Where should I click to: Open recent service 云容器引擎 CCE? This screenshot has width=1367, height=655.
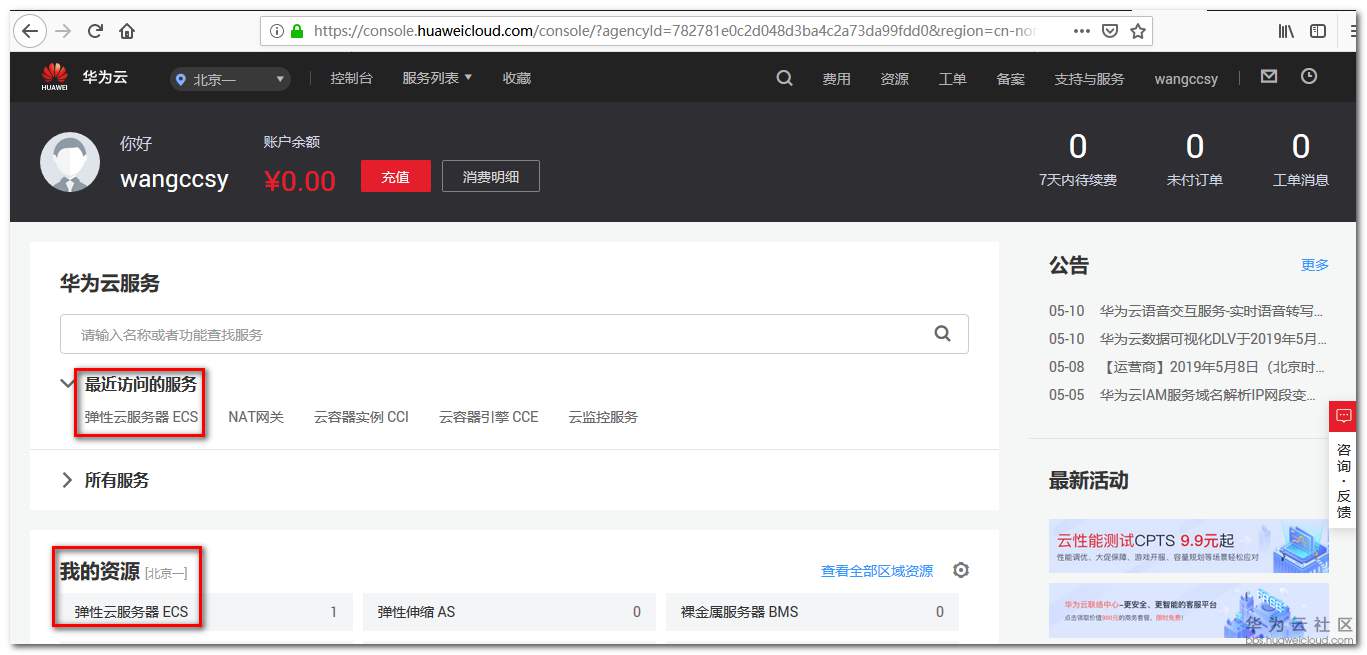click(x=488, y=417)
